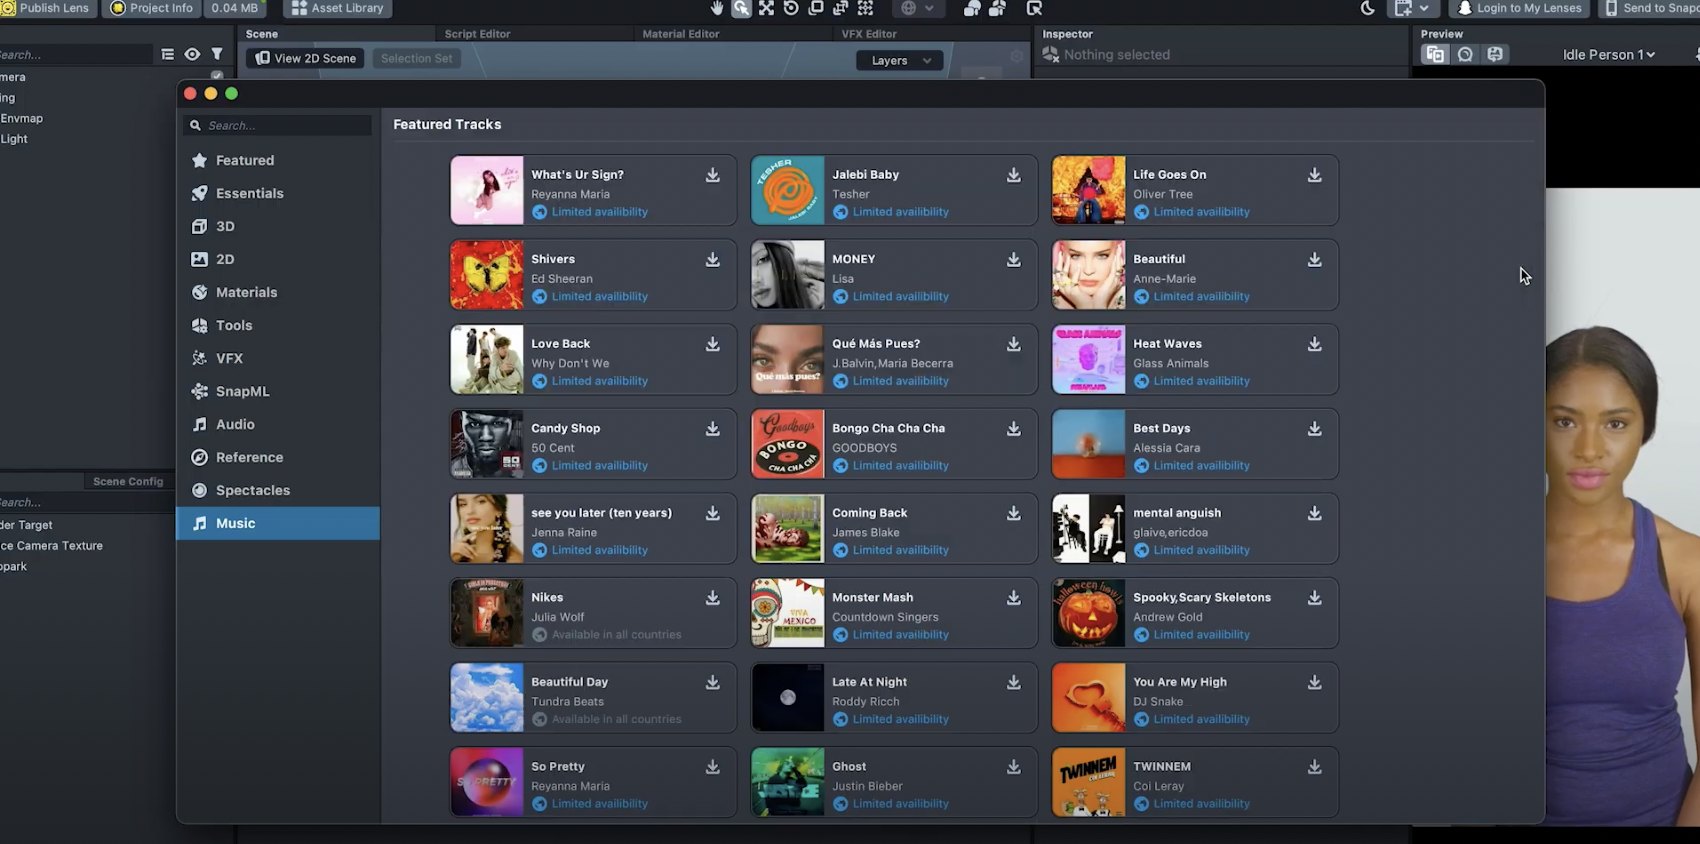1700x844 pixels.
Task: Toggle dark mode moon icon
Action: click(x=1368, y=8)
